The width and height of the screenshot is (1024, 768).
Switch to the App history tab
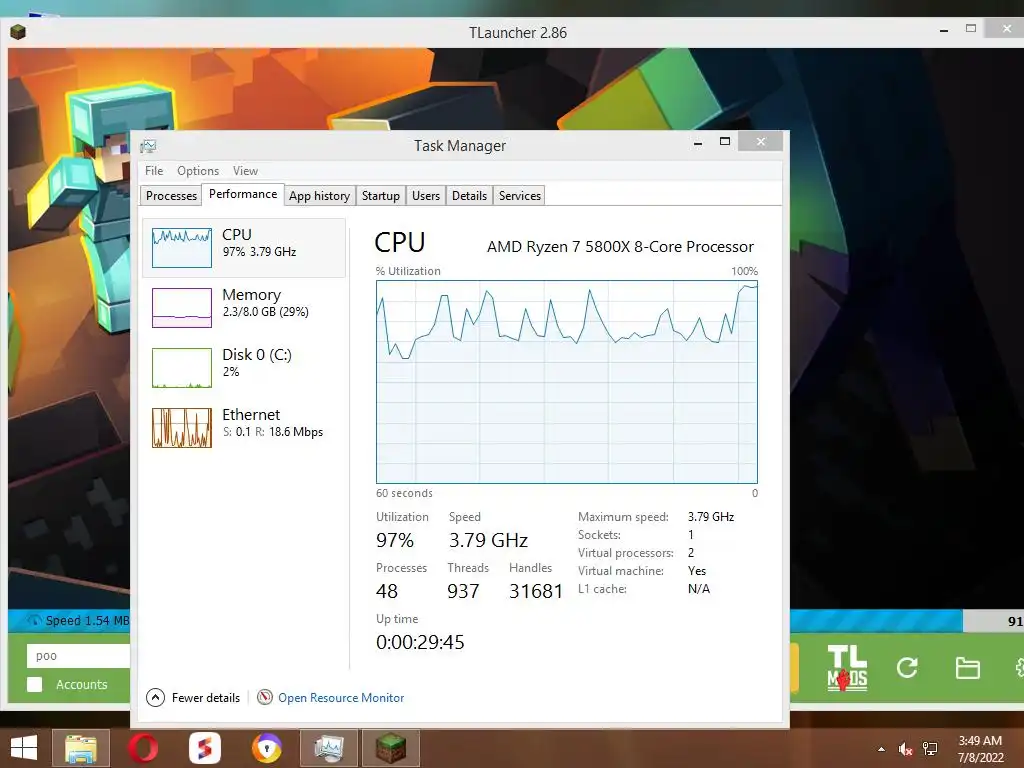319,196
